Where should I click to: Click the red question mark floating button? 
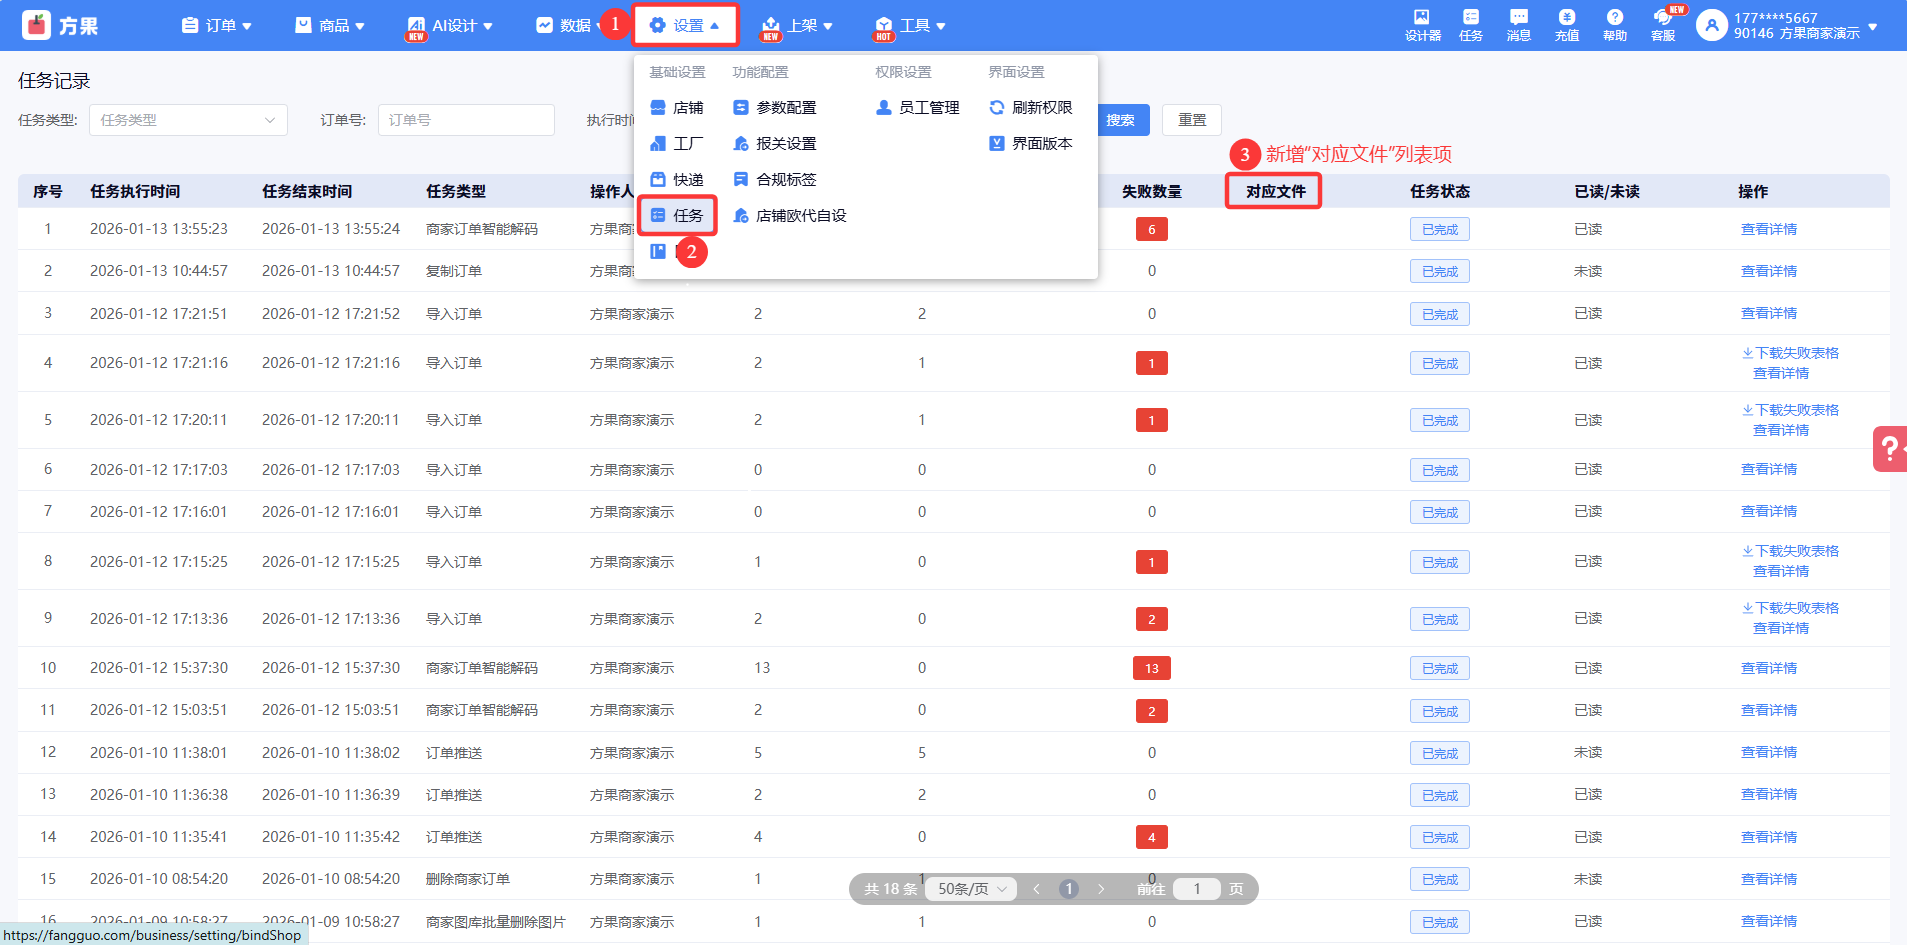[1890, 448]
